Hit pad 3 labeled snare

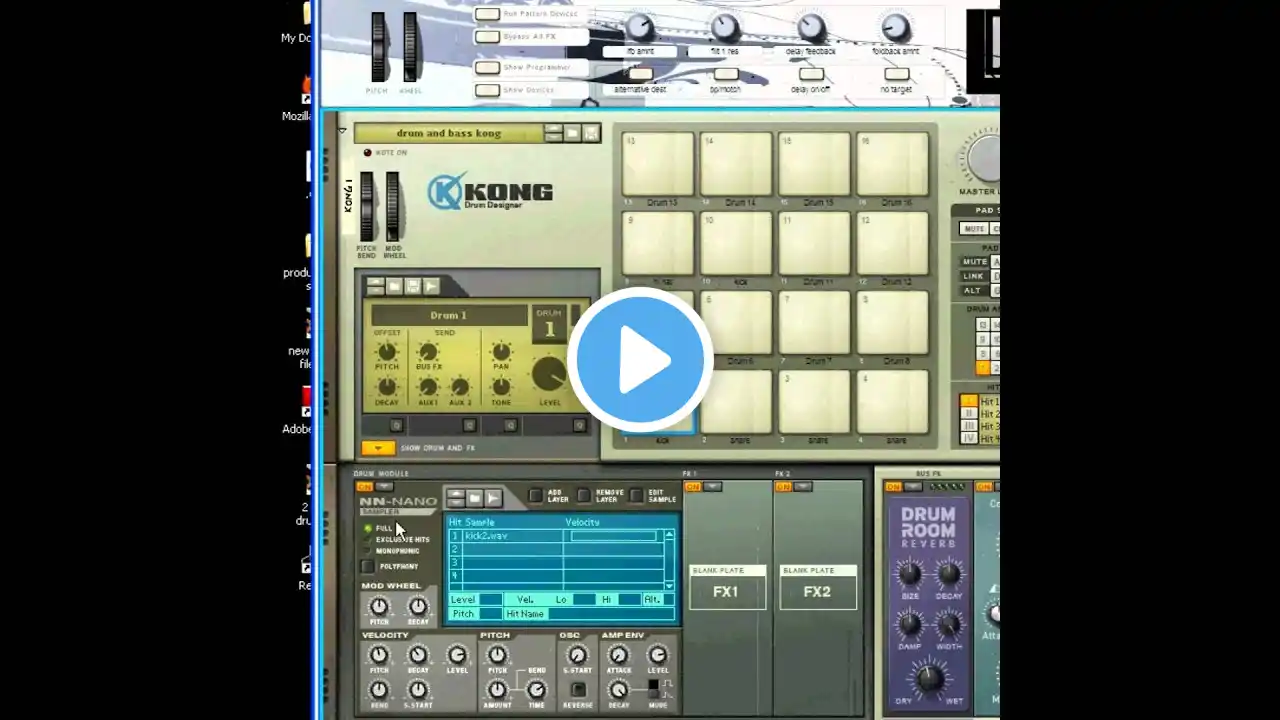815,402
